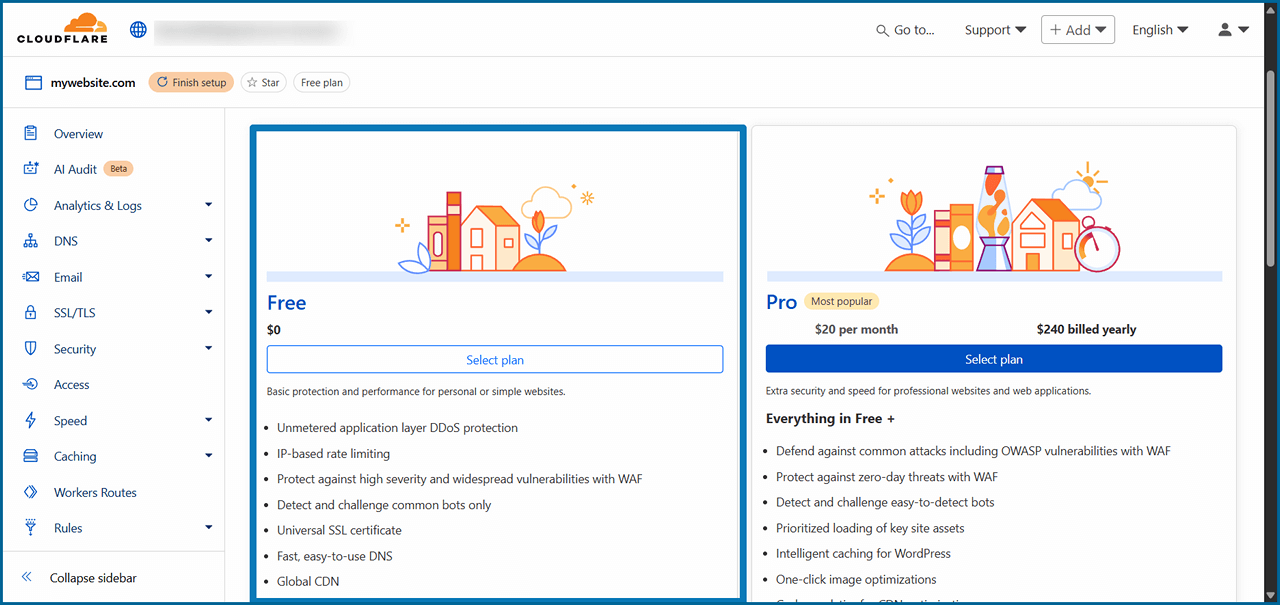Expand the Security submenu arrow
This screenshot has height=605, width=1280.
coord(208,349)
